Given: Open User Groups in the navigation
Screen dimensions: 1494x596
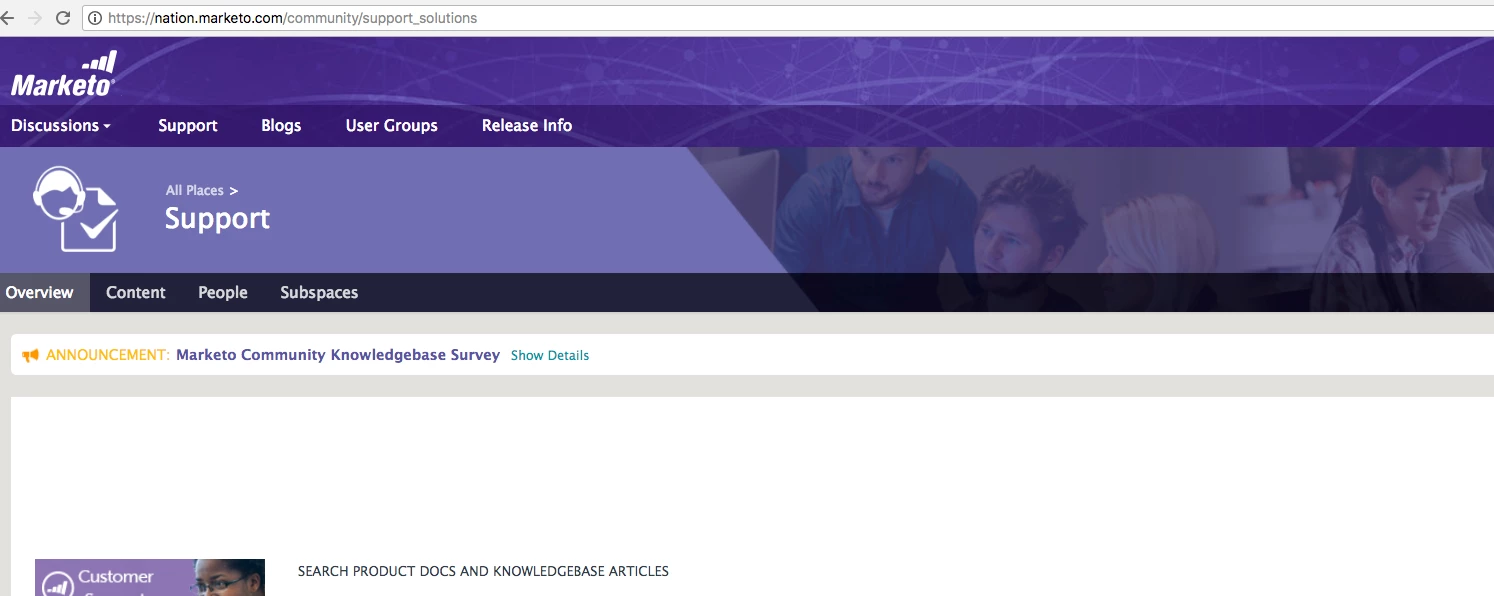Looking at the screenshot, I should pyautogui.click(x=392, y=125).
